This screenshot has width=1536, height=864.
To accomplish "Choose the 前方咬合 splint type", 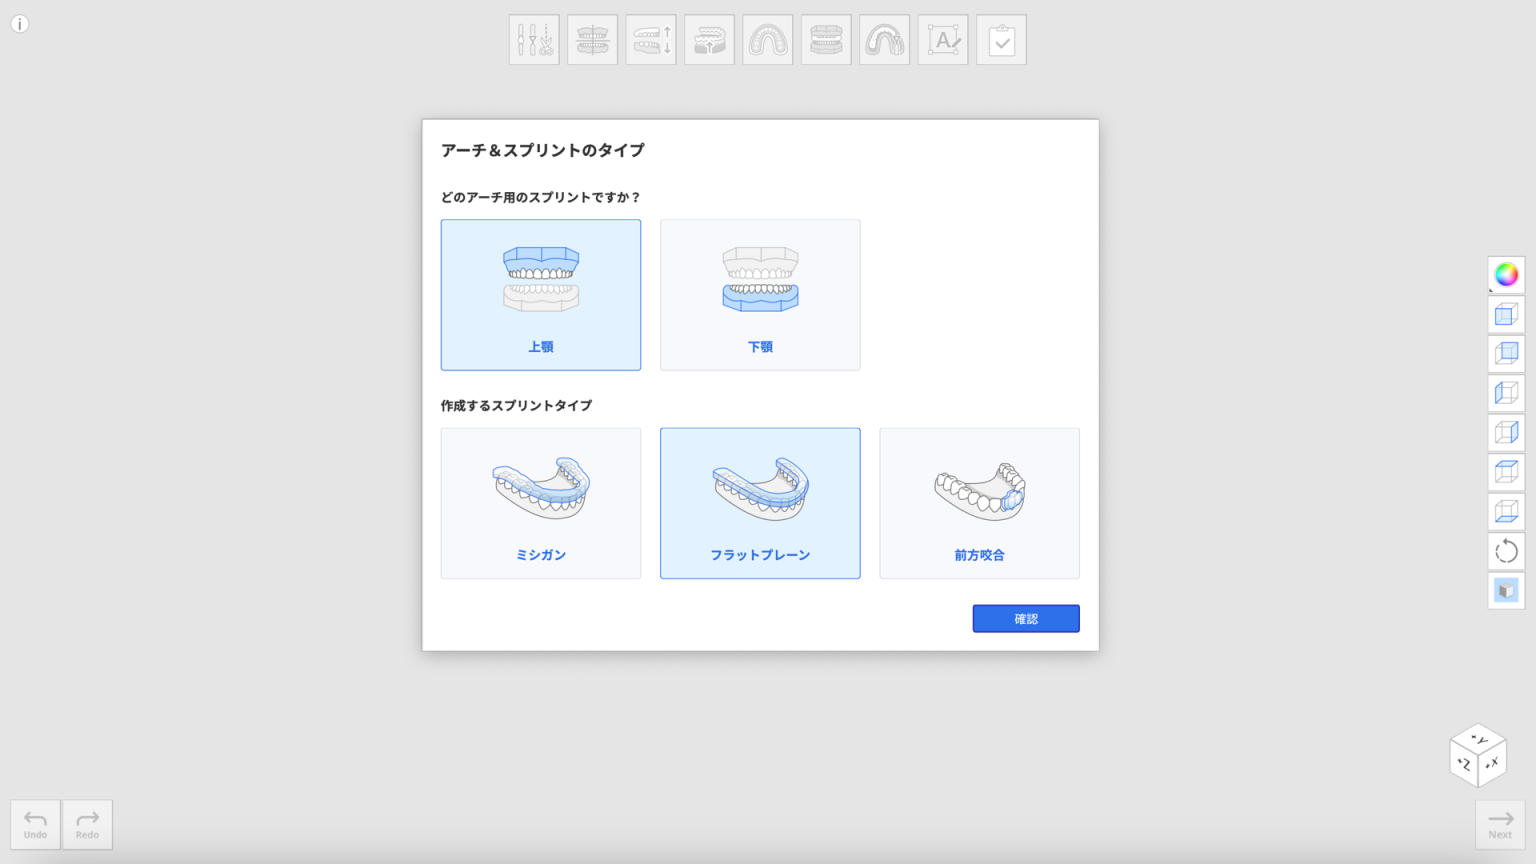I will (x=978, y=503).
